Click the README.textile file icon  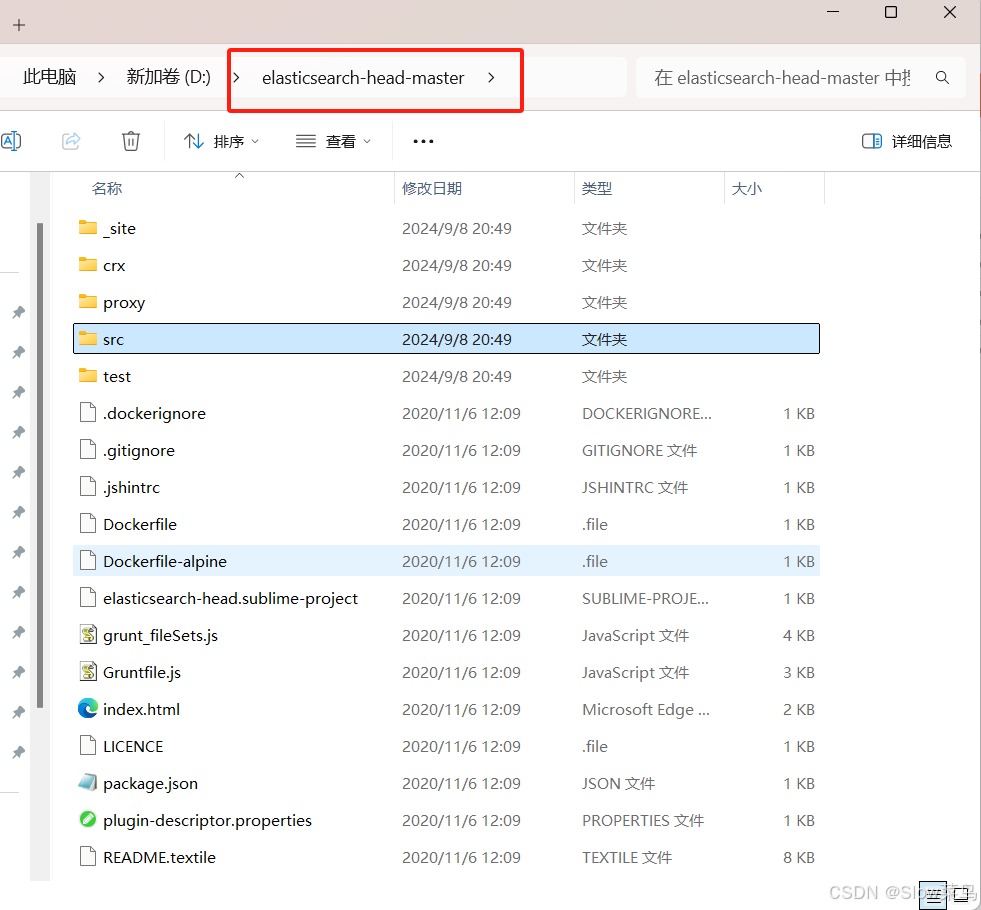pos(88,856)
